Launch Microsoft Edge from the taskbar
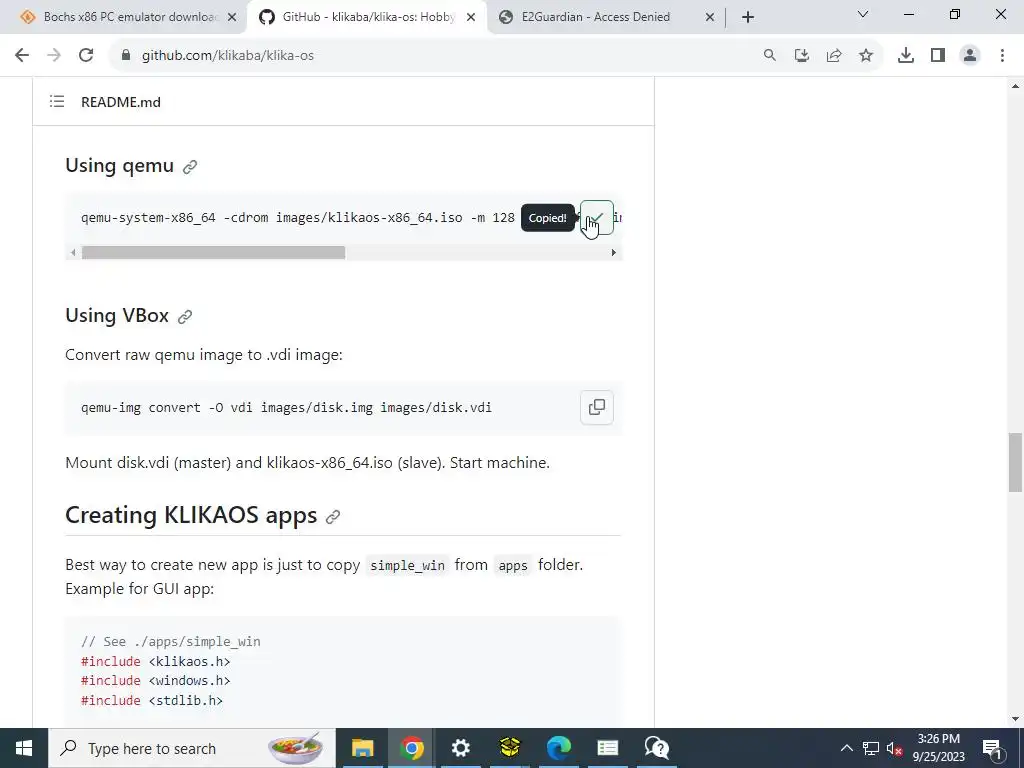 (558, 748)
